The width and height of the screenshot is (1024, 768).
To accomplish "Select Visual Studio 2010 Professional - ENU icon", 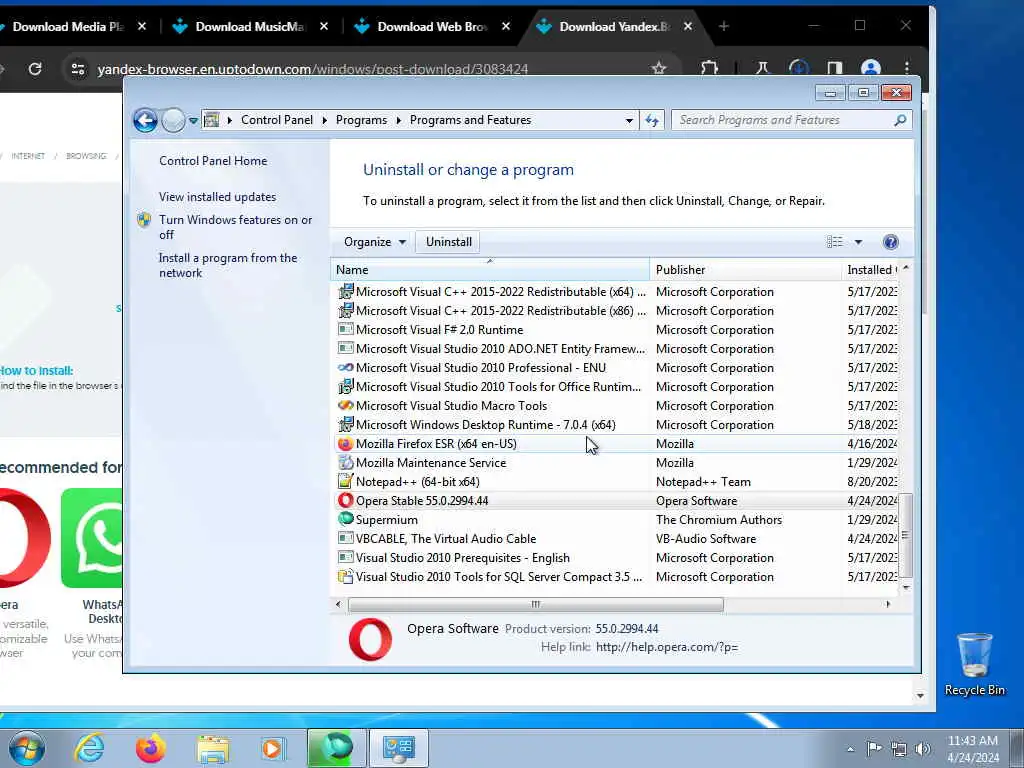I will click(345, 368).
